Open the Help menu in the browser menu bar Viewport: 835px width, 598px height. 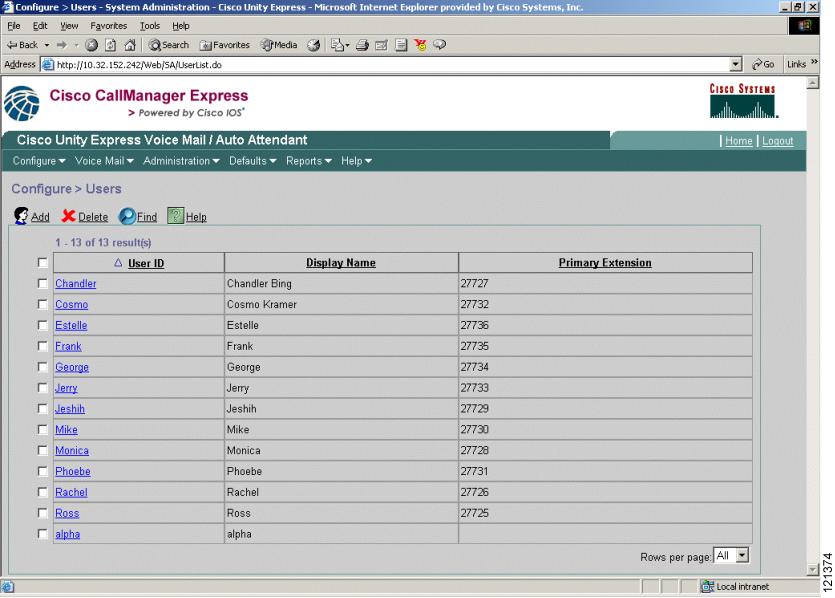181,26
